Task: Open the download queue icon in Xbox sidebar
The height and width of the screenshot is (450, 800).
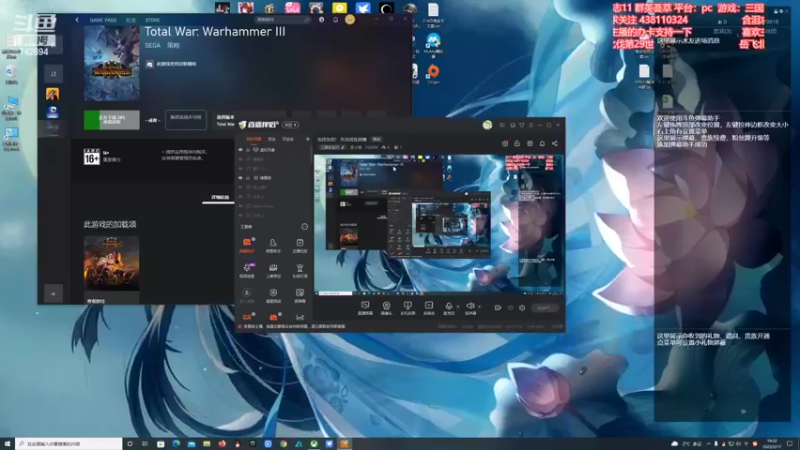Action: [53, 73]
